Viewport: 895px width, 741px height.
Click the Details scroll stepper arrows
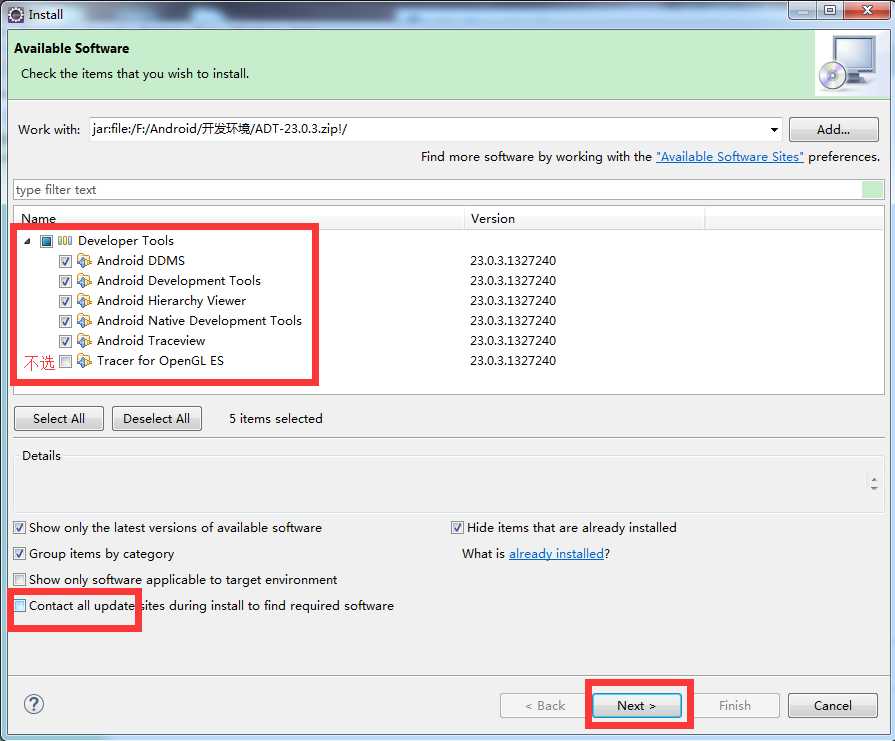coord(874,484)
